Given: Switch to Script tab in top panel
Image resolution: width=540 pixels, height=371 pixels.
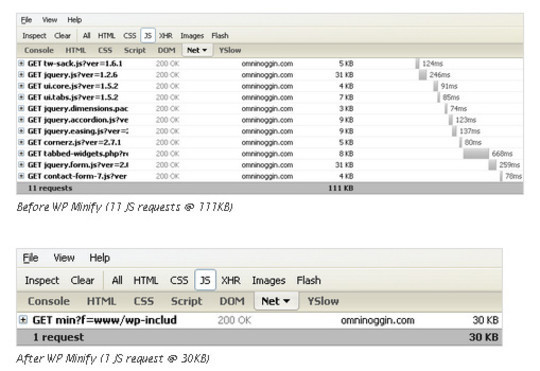Looking at the screenshot, I should [135, 50].
